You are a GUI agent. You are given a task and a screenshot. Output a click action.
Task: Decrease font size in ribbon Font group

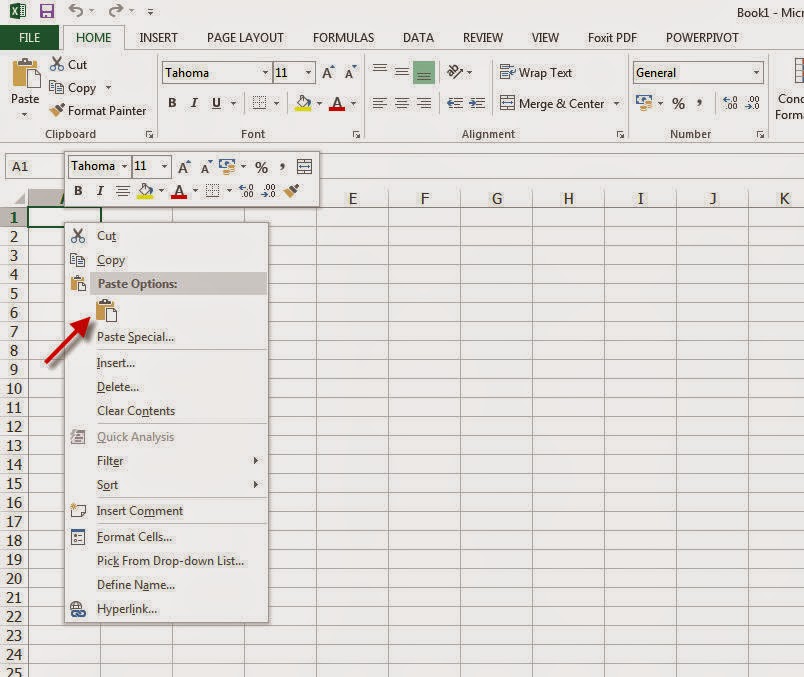pyautogui.click(x=350, y=73)
